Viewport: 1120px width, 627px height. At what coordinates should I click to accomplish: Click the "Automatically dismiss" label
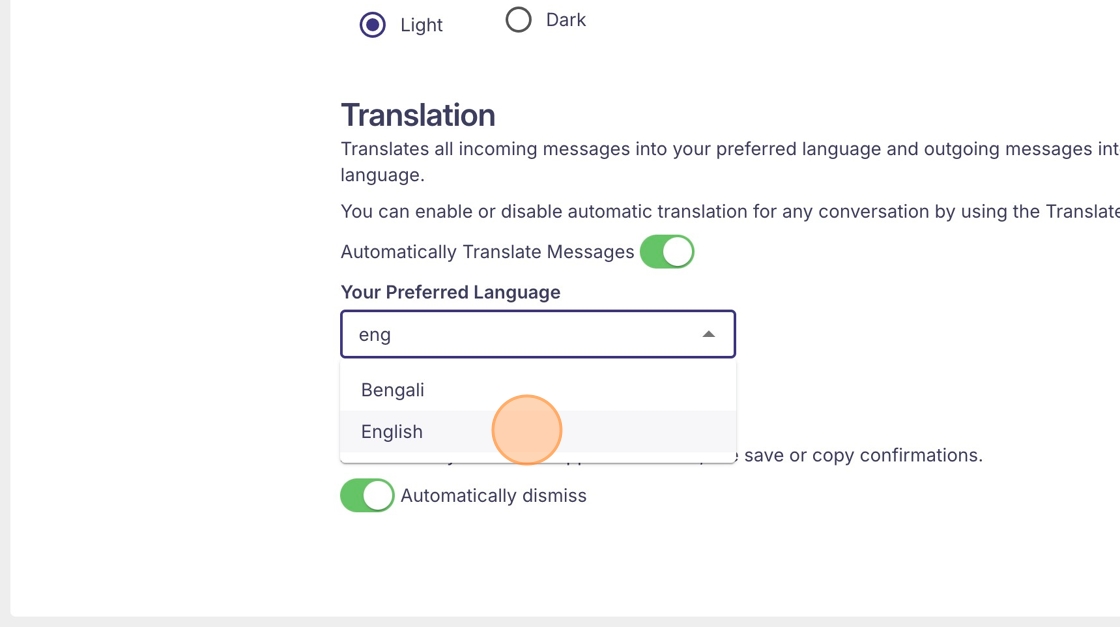pyautogui.click(x=493, y=496)
